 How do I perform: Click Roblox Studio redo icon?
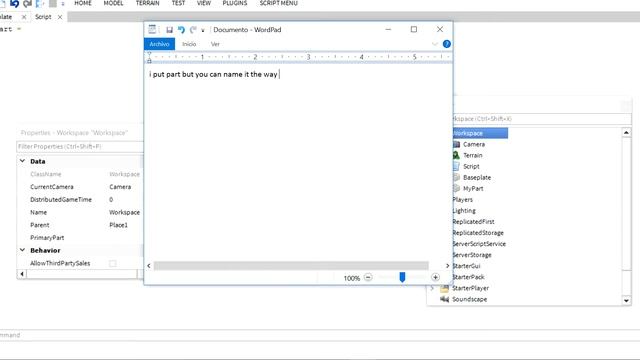coord(27,4)
